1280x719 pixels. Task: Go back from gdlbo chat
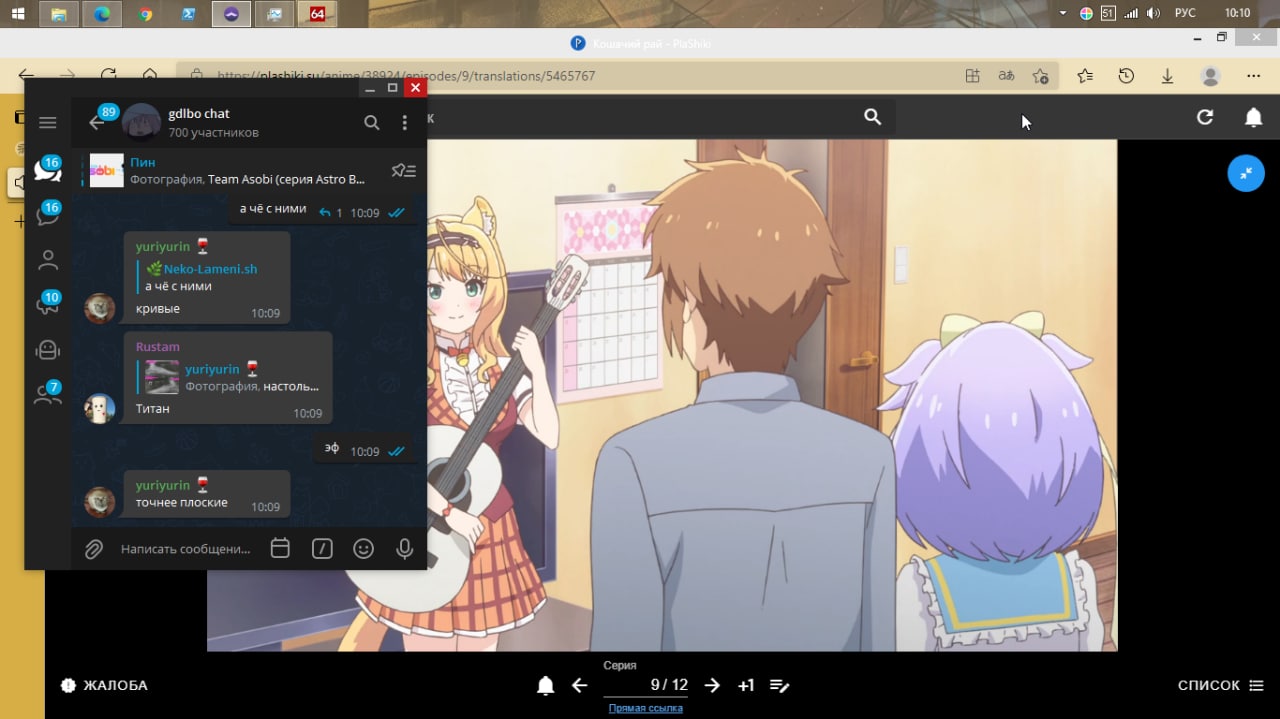point(96,122)
